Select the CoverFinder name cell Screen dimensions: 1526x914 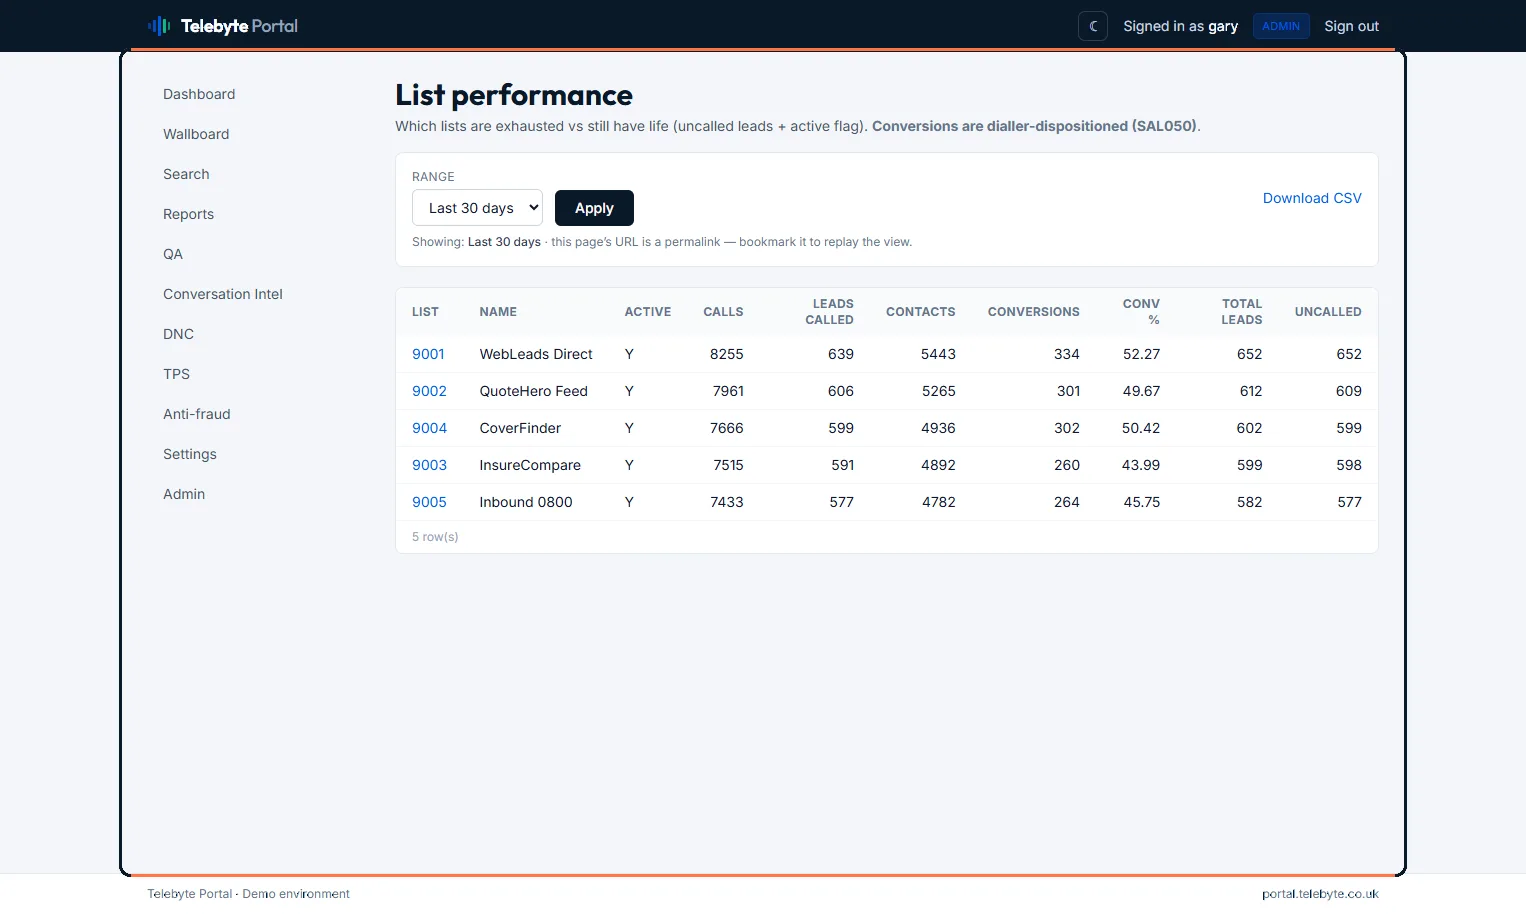(520, 428)
